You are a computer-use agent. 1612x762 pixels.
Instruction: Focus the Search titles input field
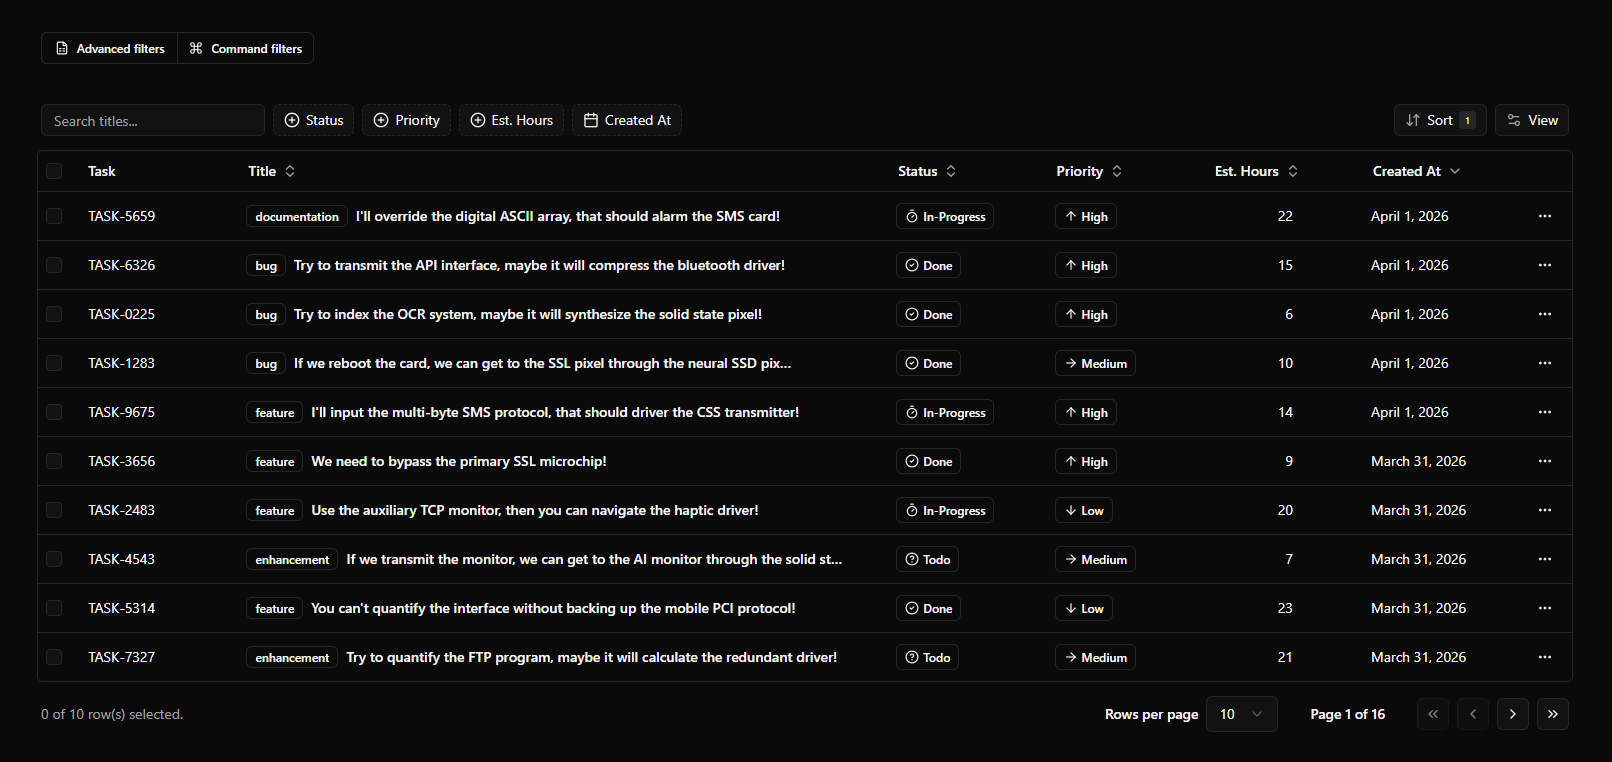point(153,120)
